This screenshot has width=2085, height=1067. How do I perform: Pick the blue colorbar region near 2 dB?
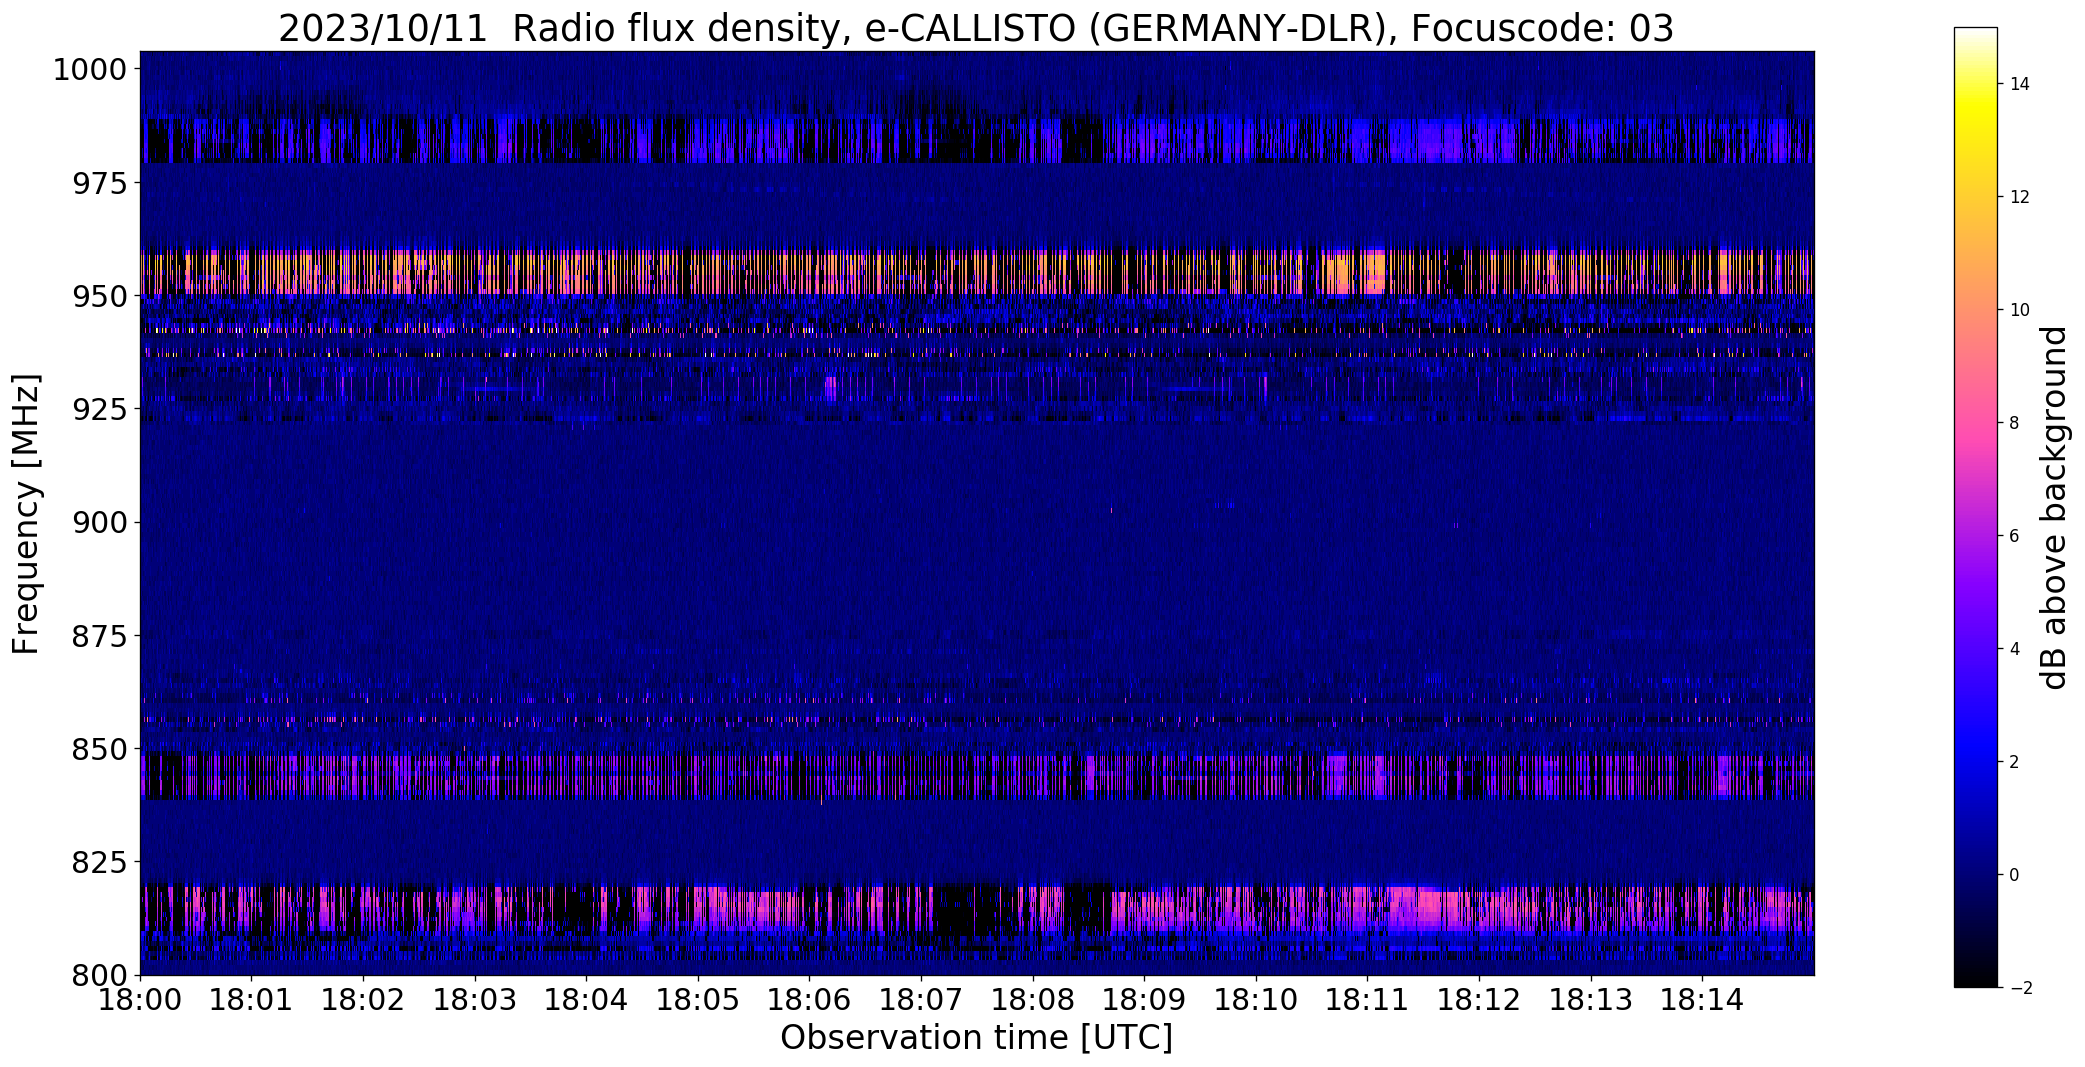1975,762
